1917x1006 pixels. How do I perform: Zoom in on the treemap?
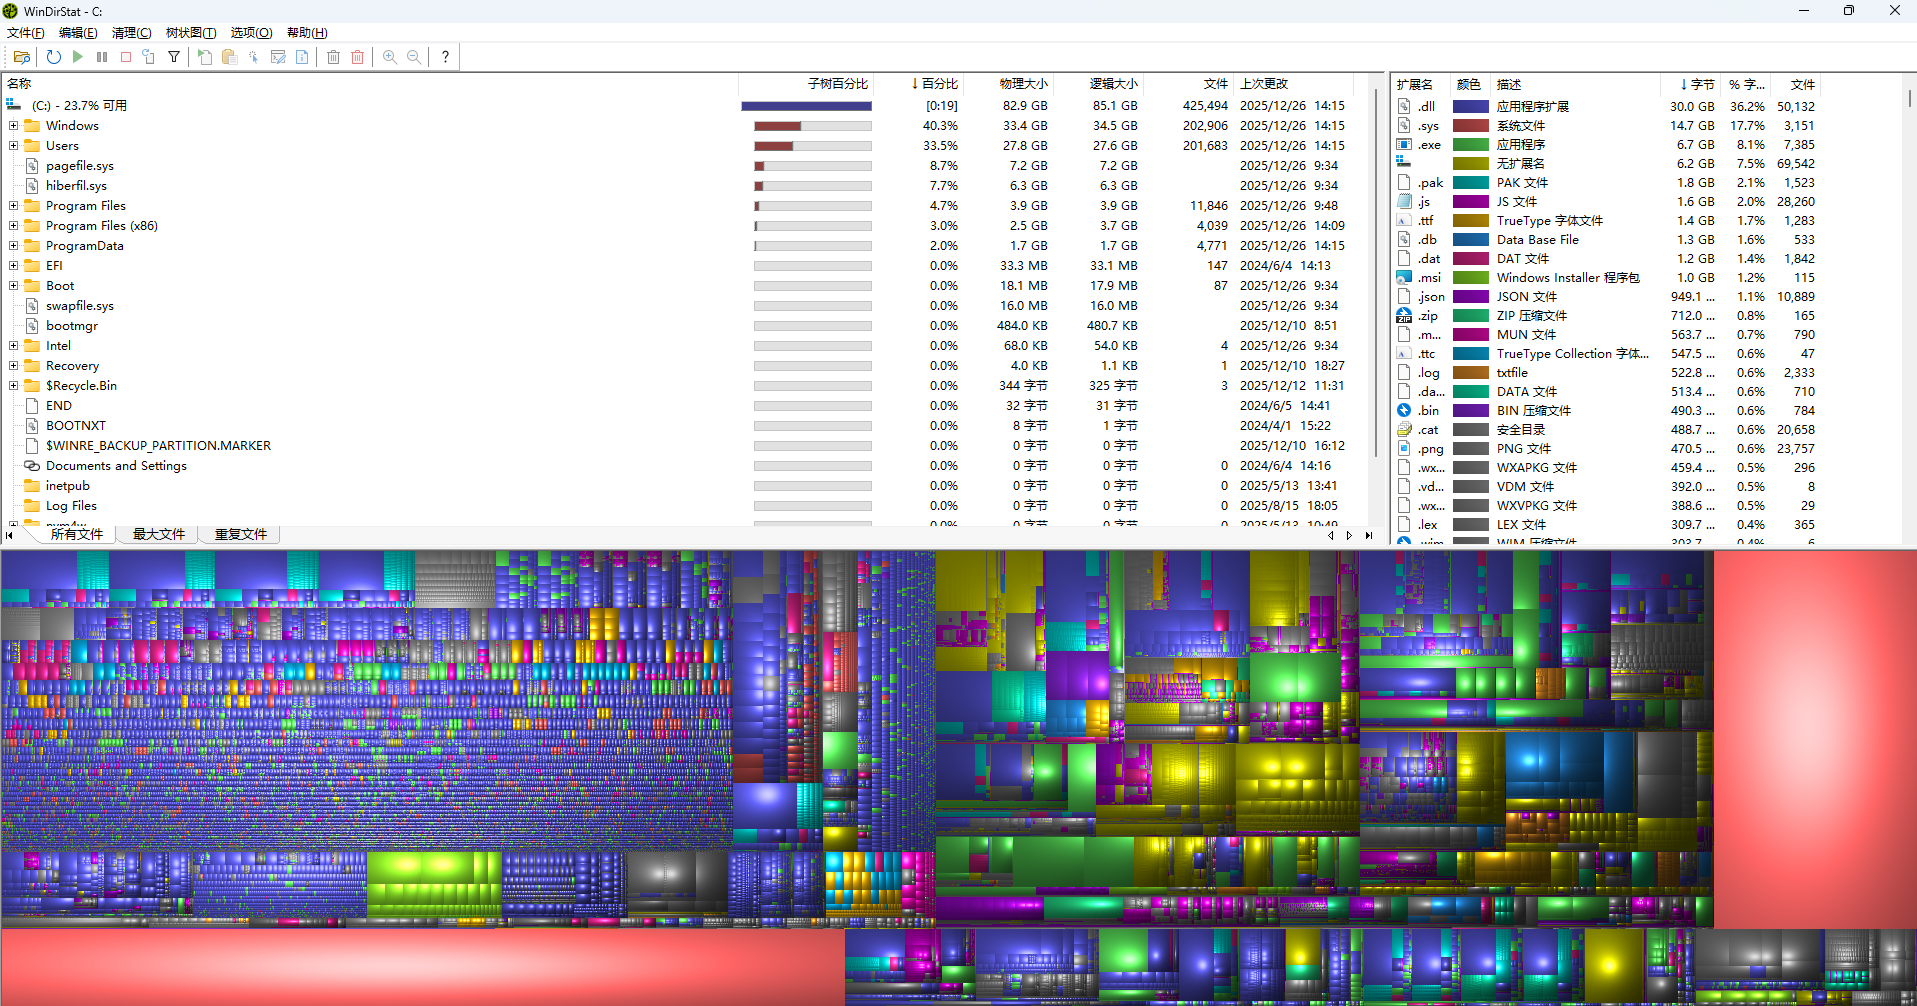pos(390,57)
